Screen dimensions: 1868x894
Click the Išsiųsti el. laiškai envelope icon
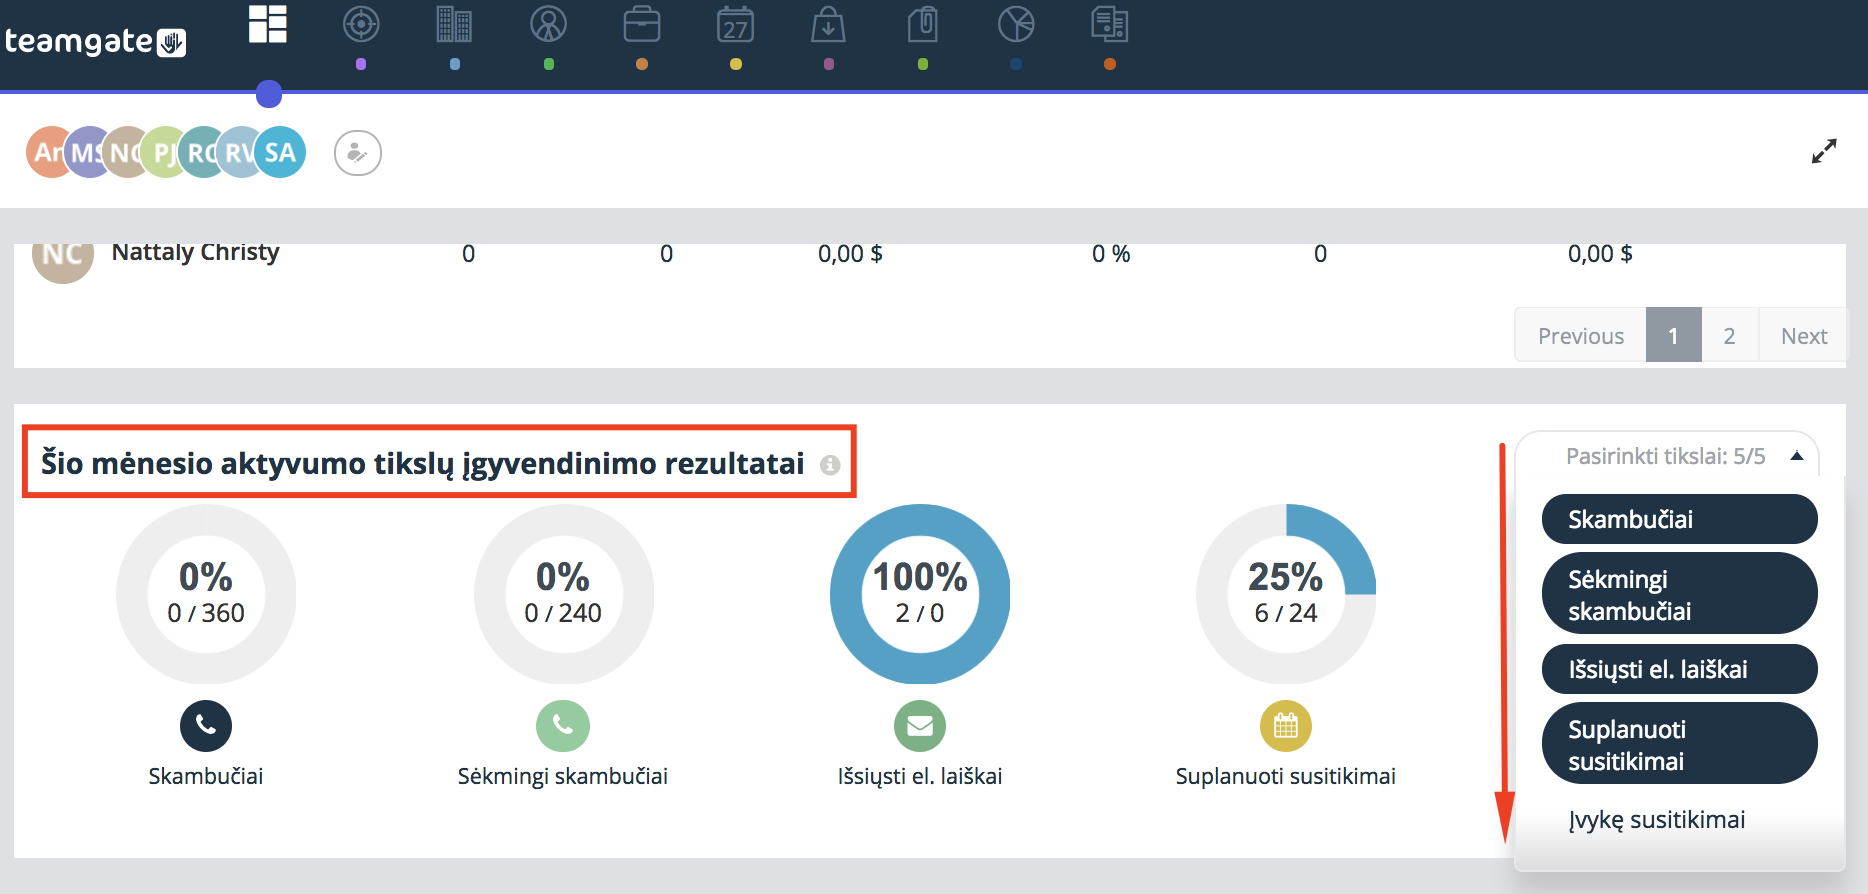click(x=920, y=725)
